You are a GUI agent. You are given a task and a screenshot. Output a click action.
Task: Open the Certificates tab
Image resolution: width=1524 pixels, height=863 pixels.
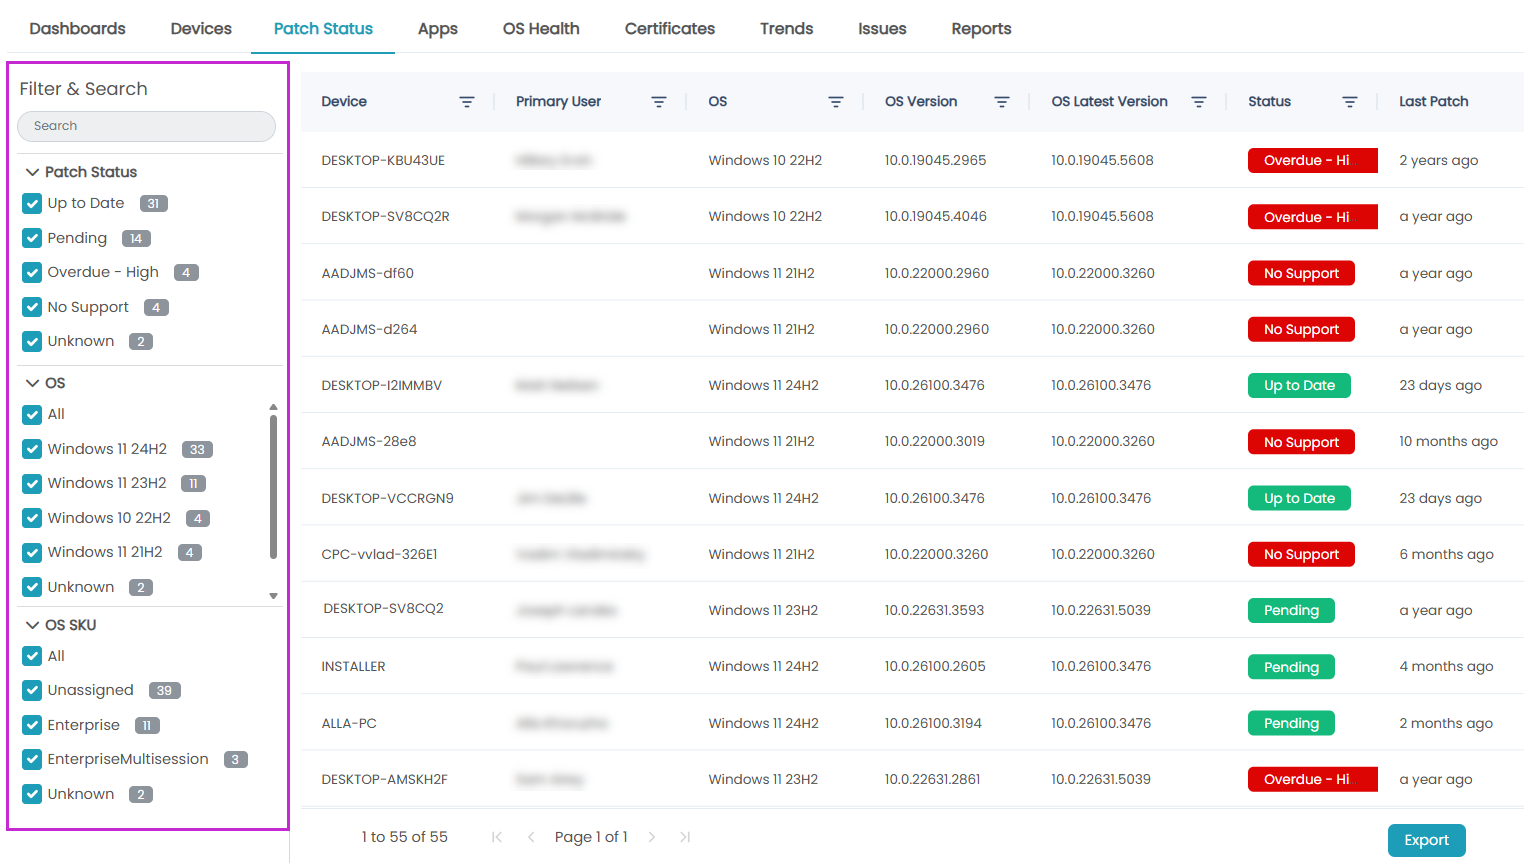[669, 28]
